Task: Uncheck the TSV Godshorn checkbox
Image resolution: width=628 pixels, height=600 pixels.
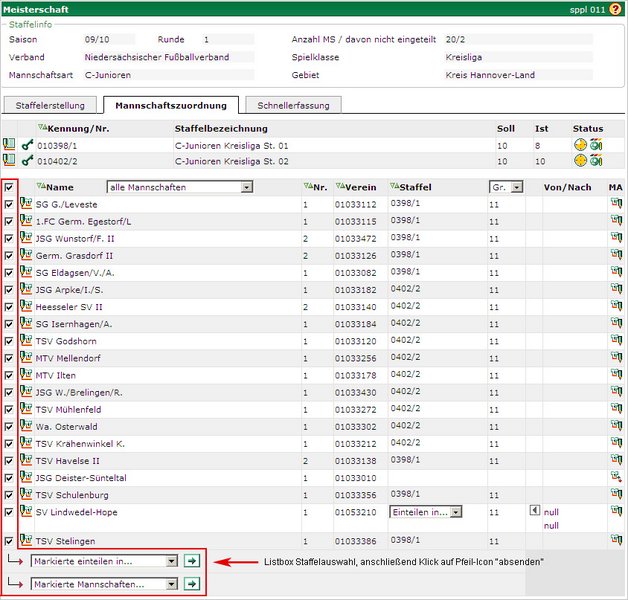Action: pos(9,341)
